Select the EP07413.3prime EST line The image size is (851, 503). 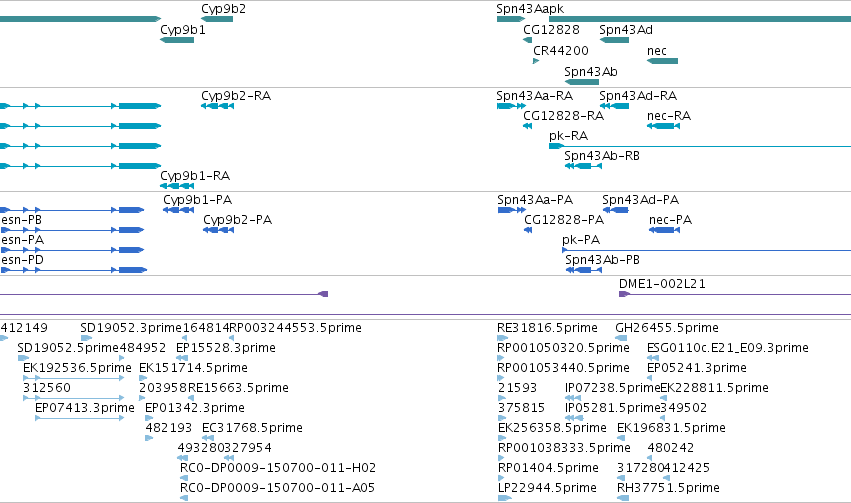tap(80, 418)
